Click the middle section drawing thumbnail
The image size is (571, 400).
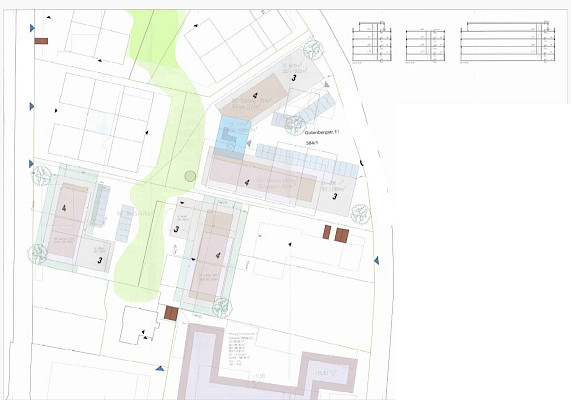(x=425, y=45)
